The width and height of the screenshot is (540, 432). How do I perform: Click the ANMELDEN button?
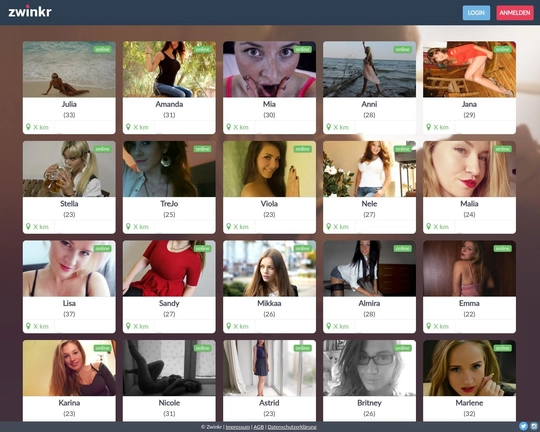[515, 13]
